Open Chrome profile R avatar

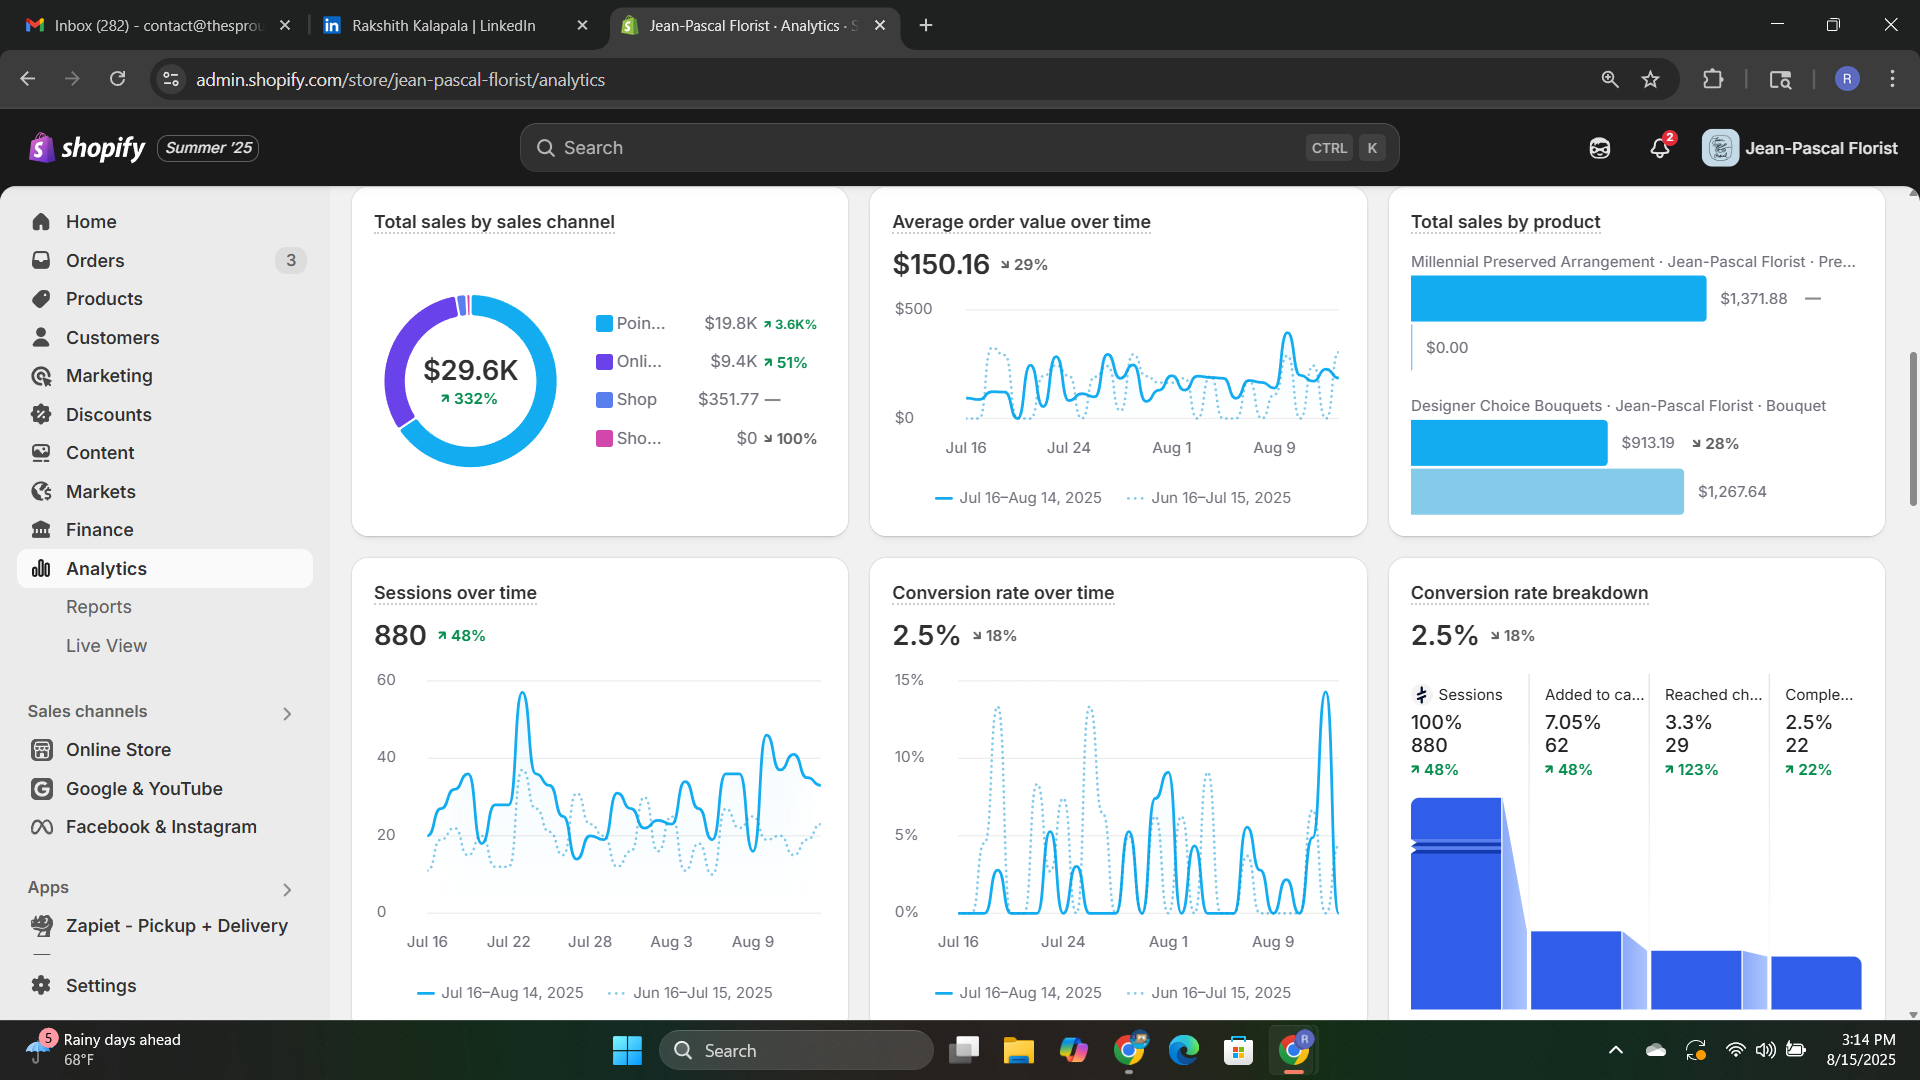[x=1847, y=79]
